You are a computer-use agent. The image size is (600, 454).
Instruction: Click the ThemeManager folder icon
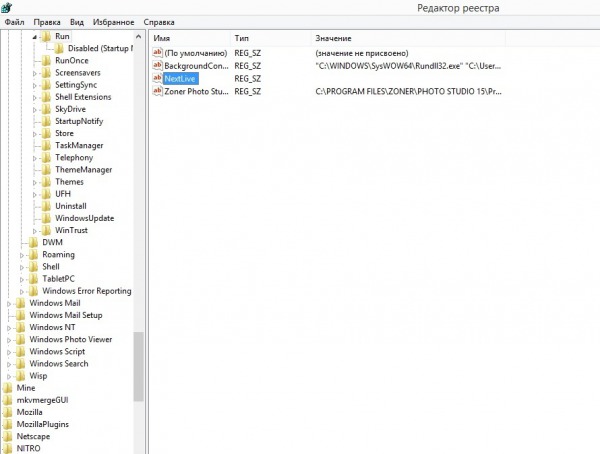click(x=46, y=170)
